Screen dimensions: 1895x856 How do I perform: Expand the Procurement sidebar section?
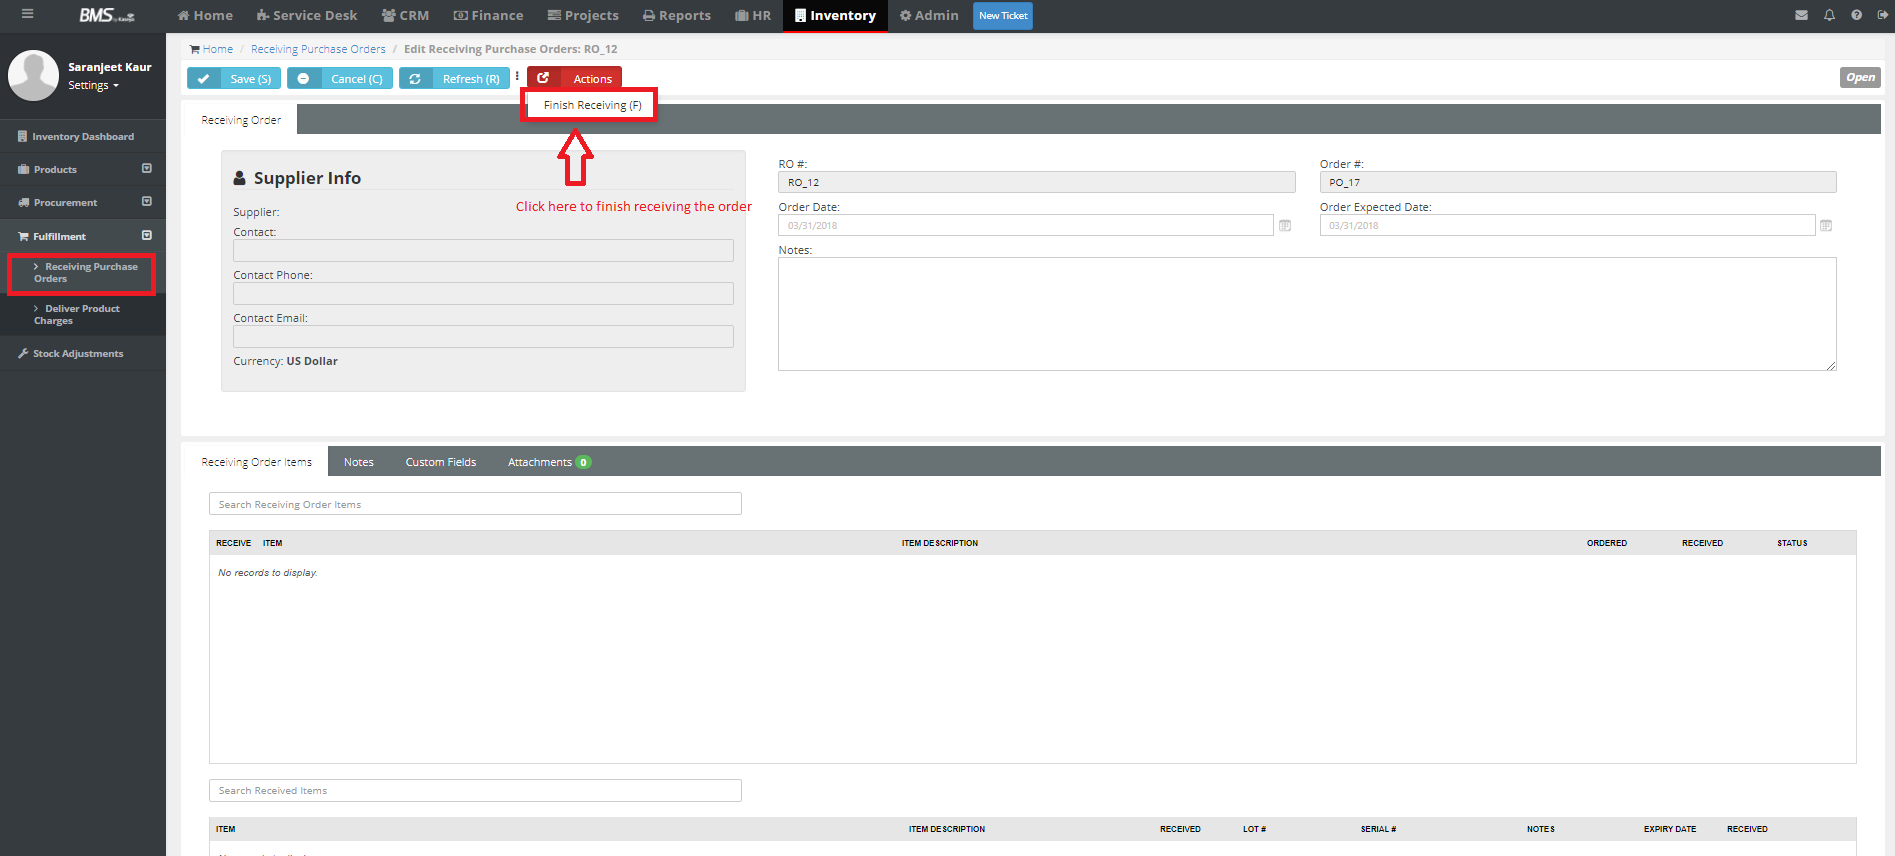147,201
